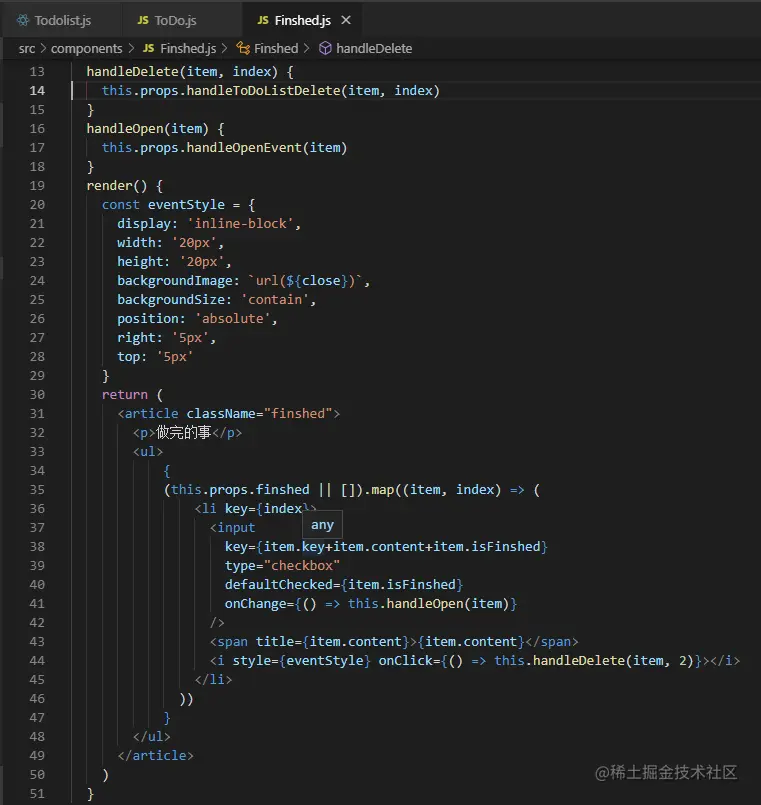Viewport: 761px width, 805px height.
Task: Click line number 14 in gutter
Action: pos(37,91)
